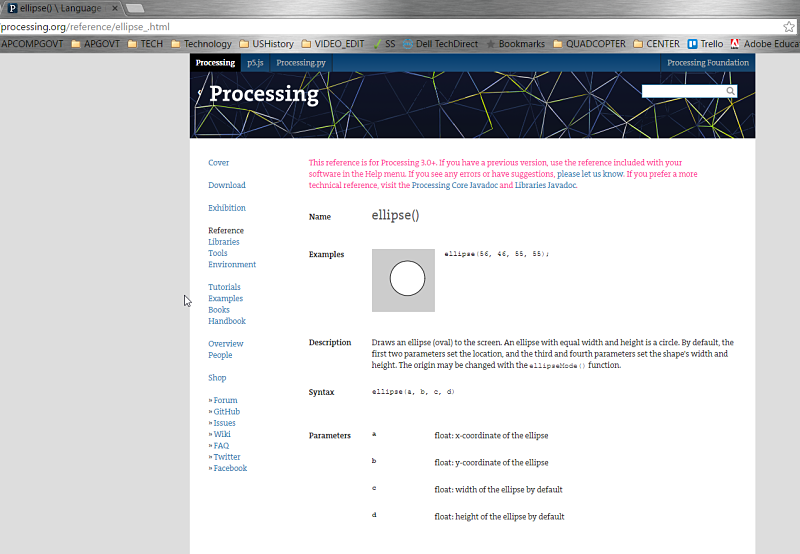Viewport: 800px width, 554px height.
Task: Open the Processing Foundation link
Action: (x=708, y=63)
